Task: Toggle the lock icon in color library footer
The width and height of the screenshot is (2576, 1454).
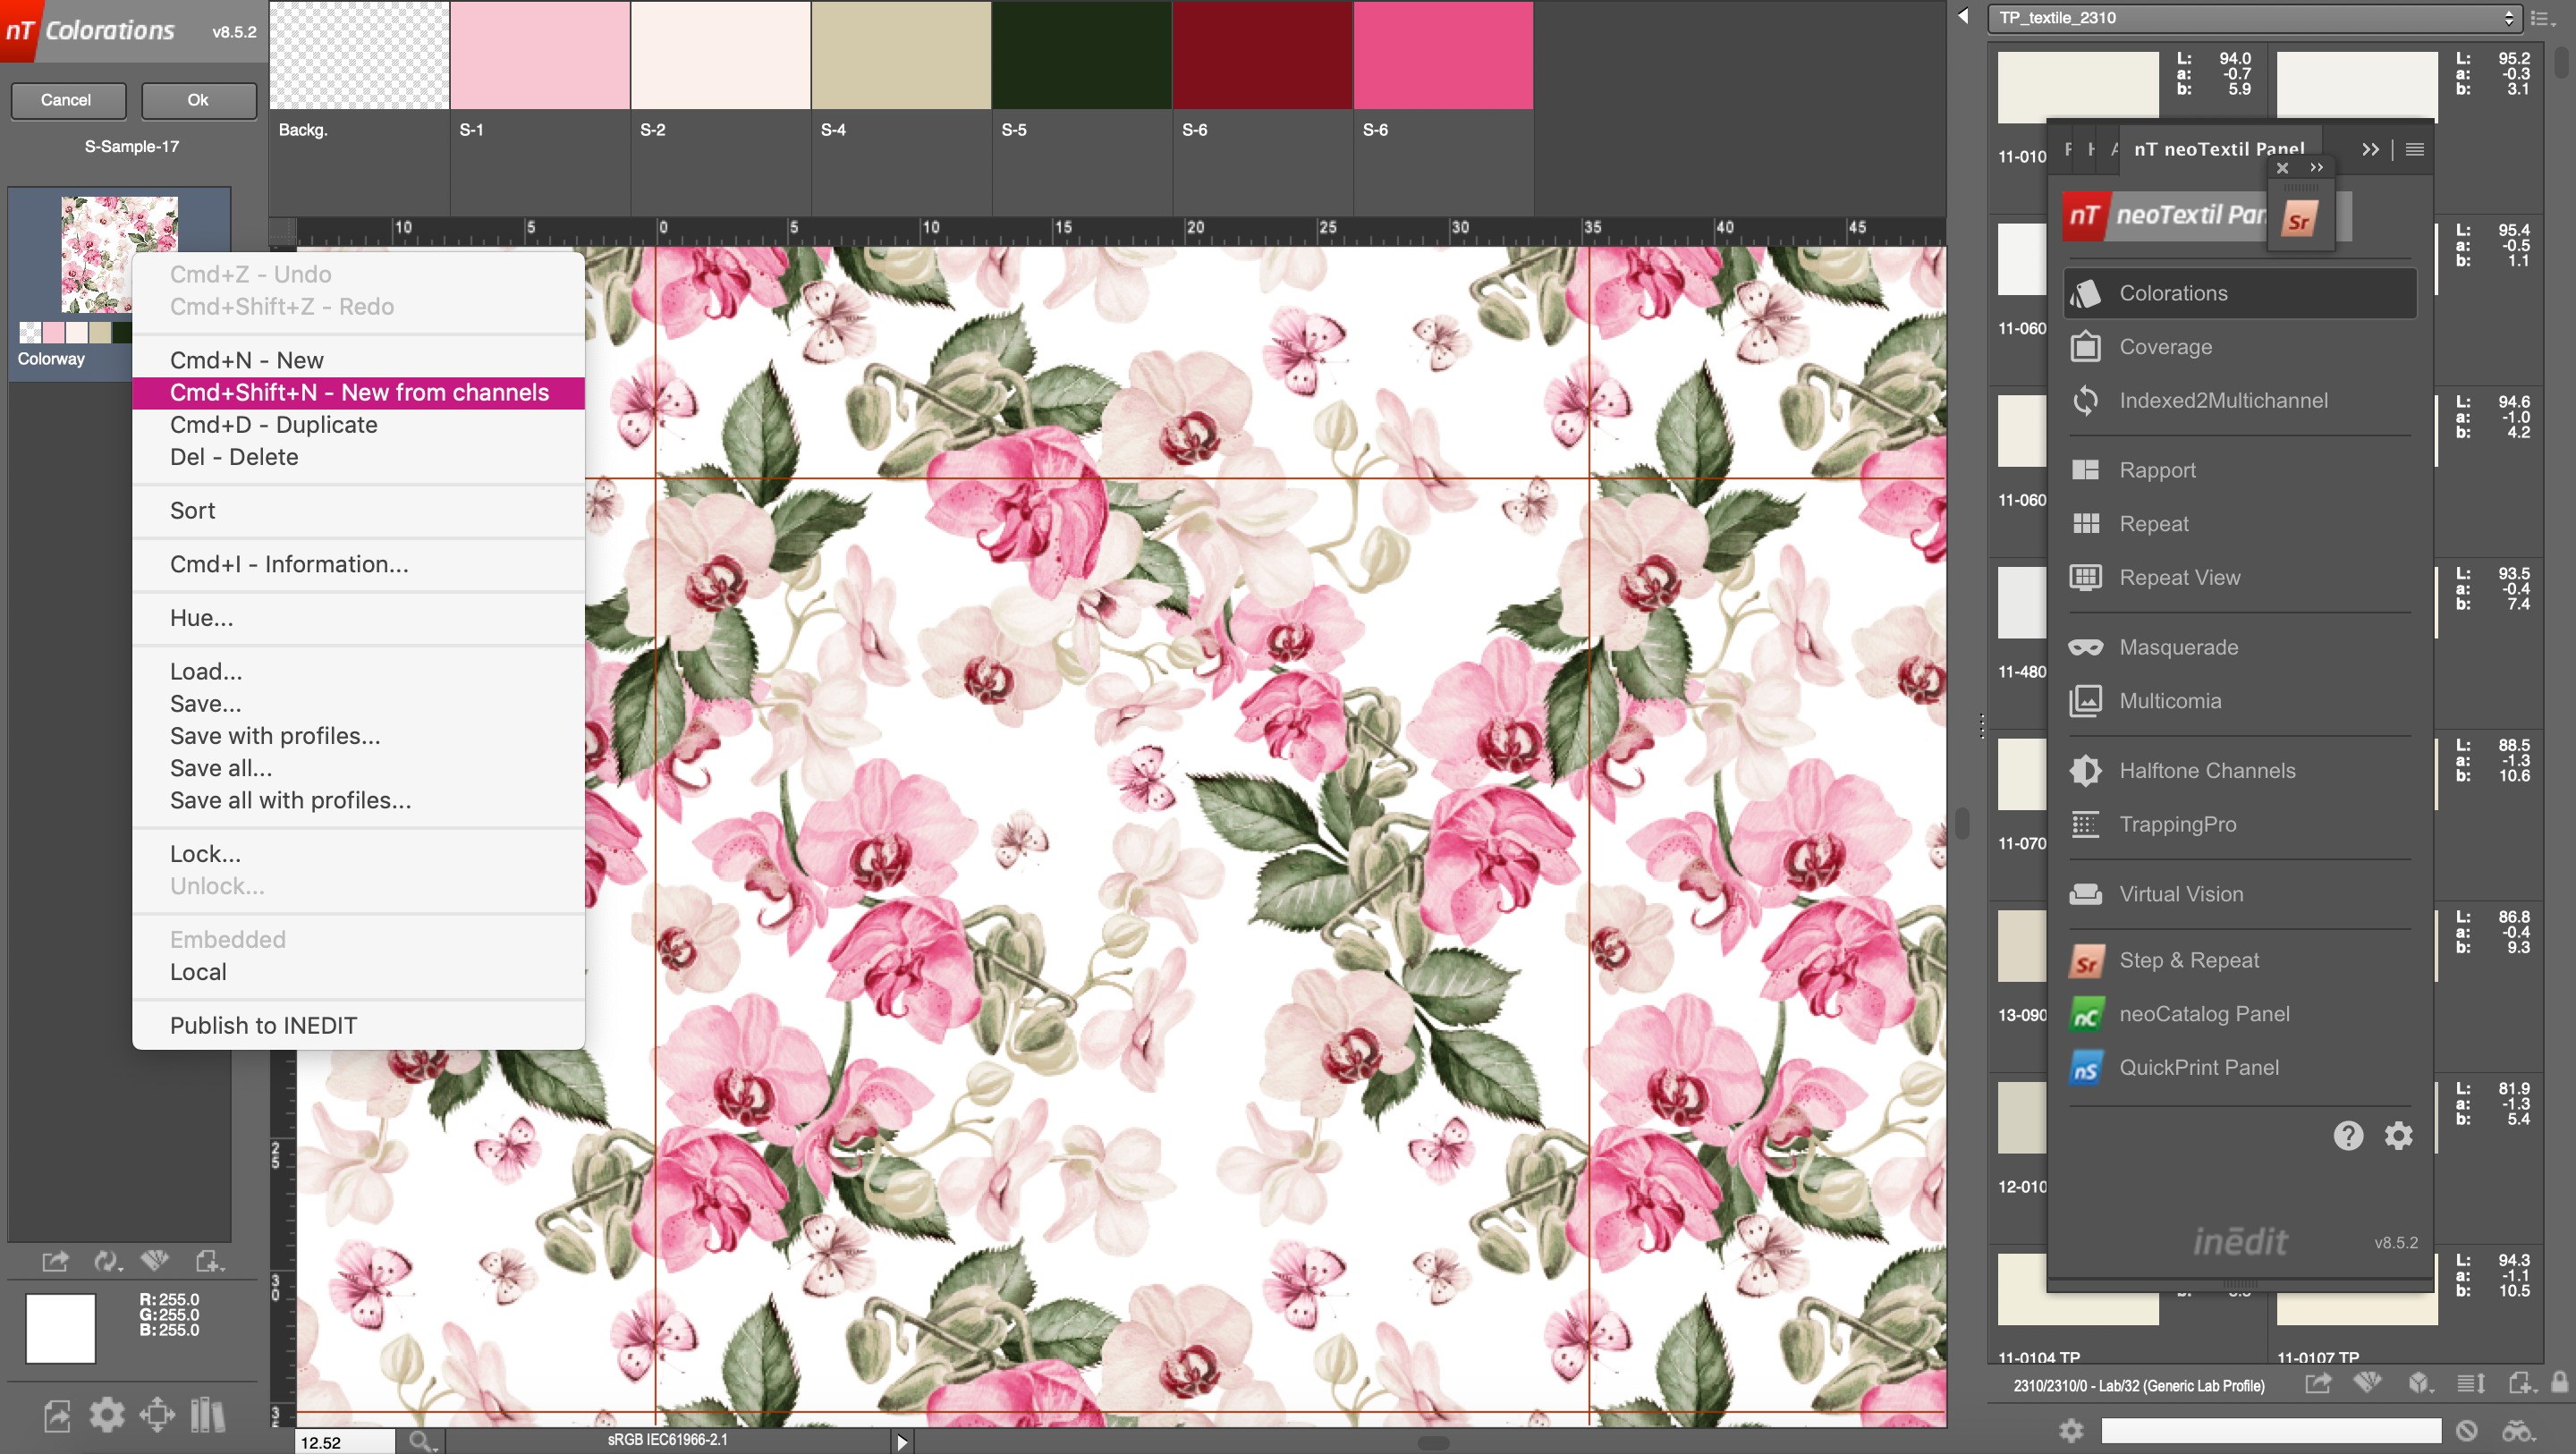Action: (2558, 1384)
